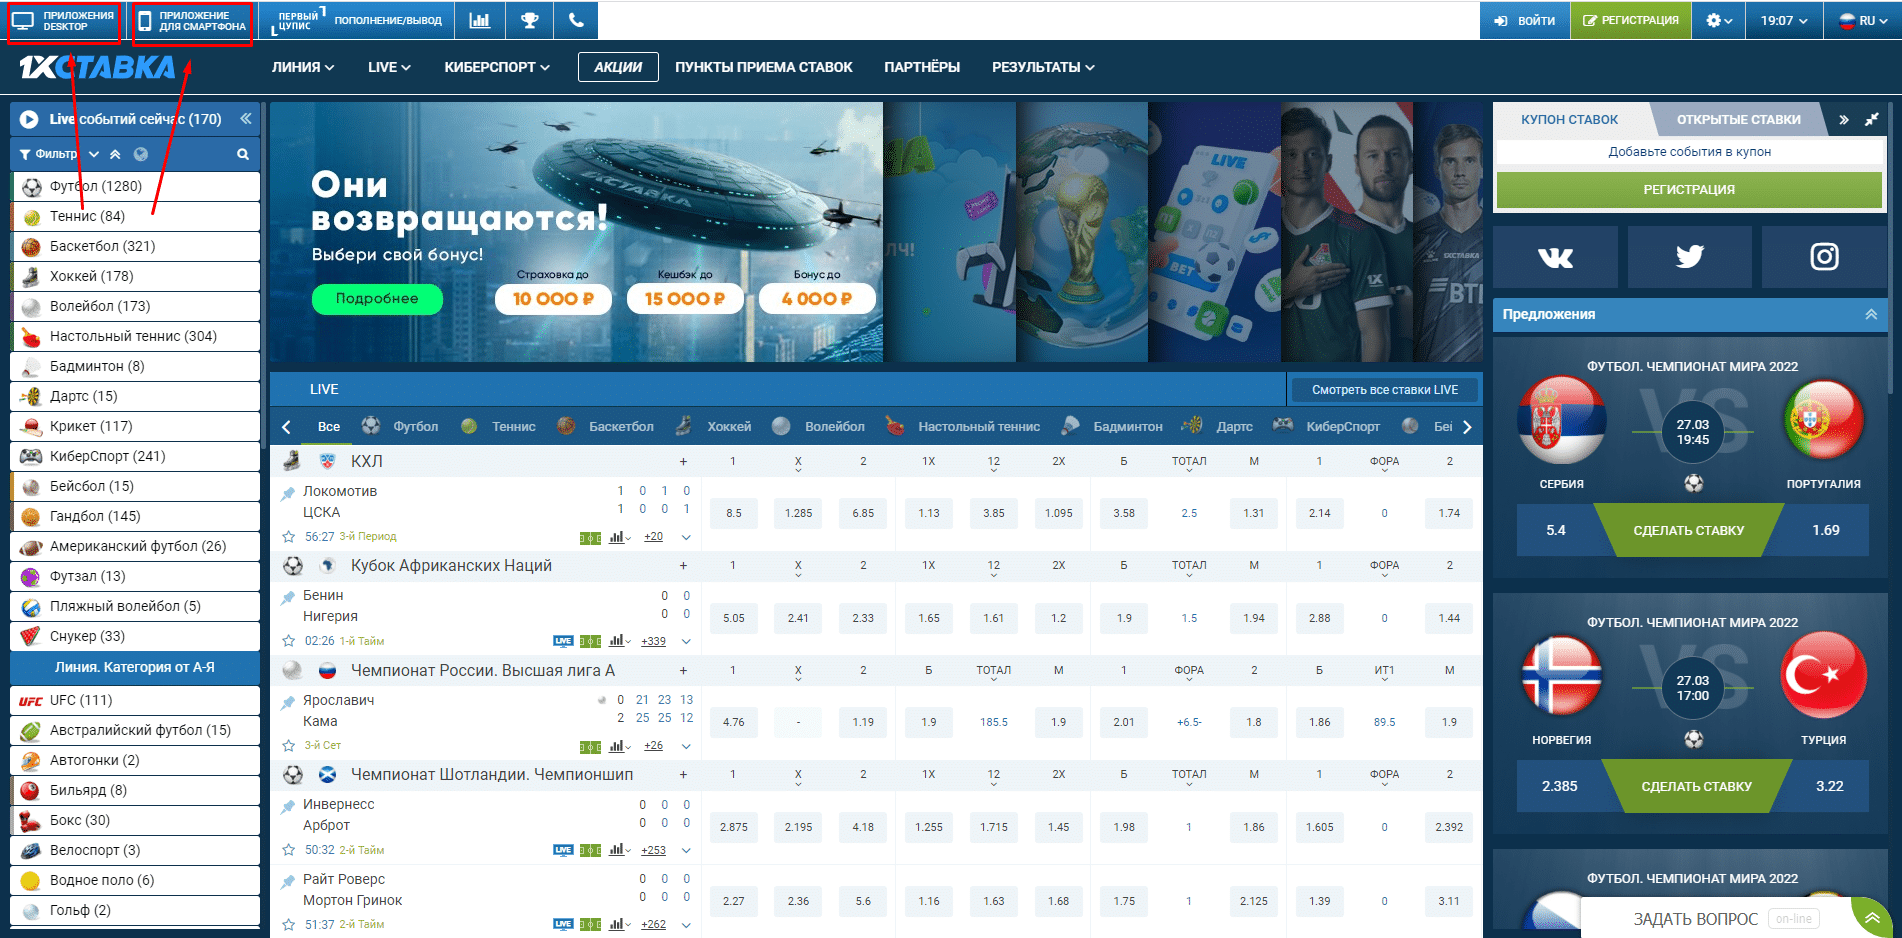Expand more markets +20 for Локомотив – ЦСКА
Image resolution: width=1902 pixels, height=938 pixels.
[653, 537]
